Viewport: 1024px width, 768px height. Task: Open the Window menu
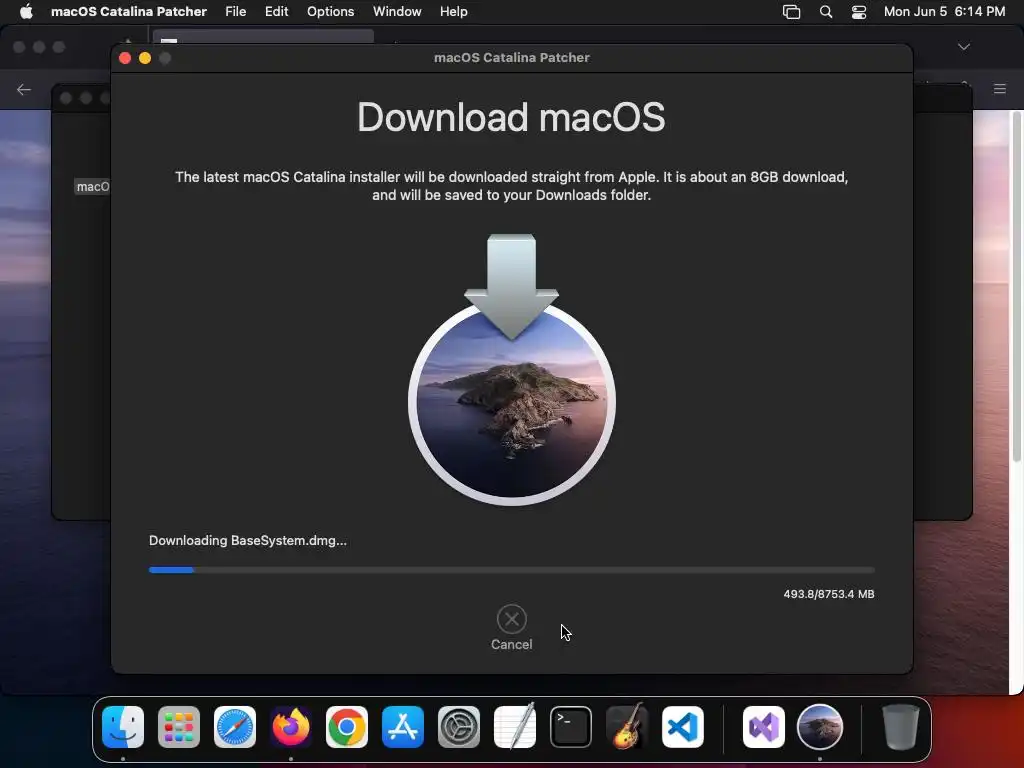(x=397, y=12)
